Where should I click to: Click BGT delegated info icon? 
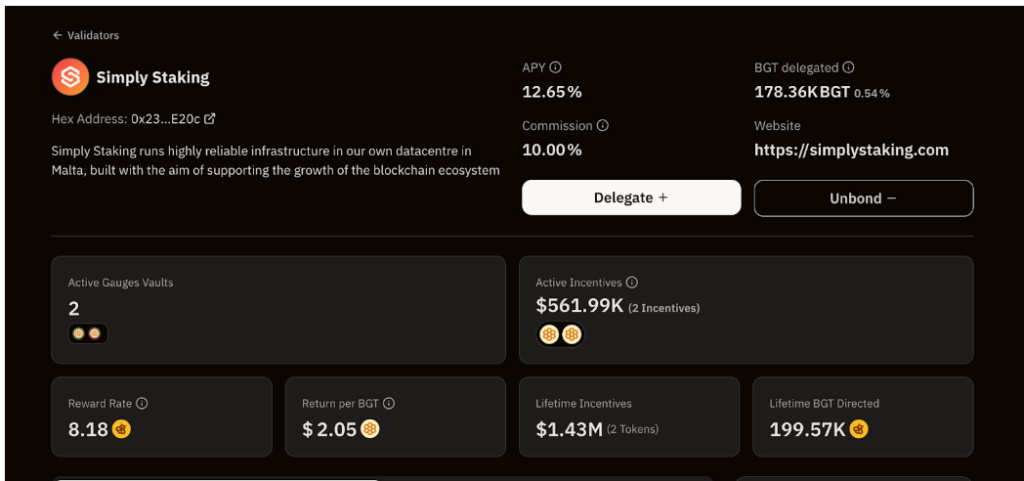coord(848,68)
